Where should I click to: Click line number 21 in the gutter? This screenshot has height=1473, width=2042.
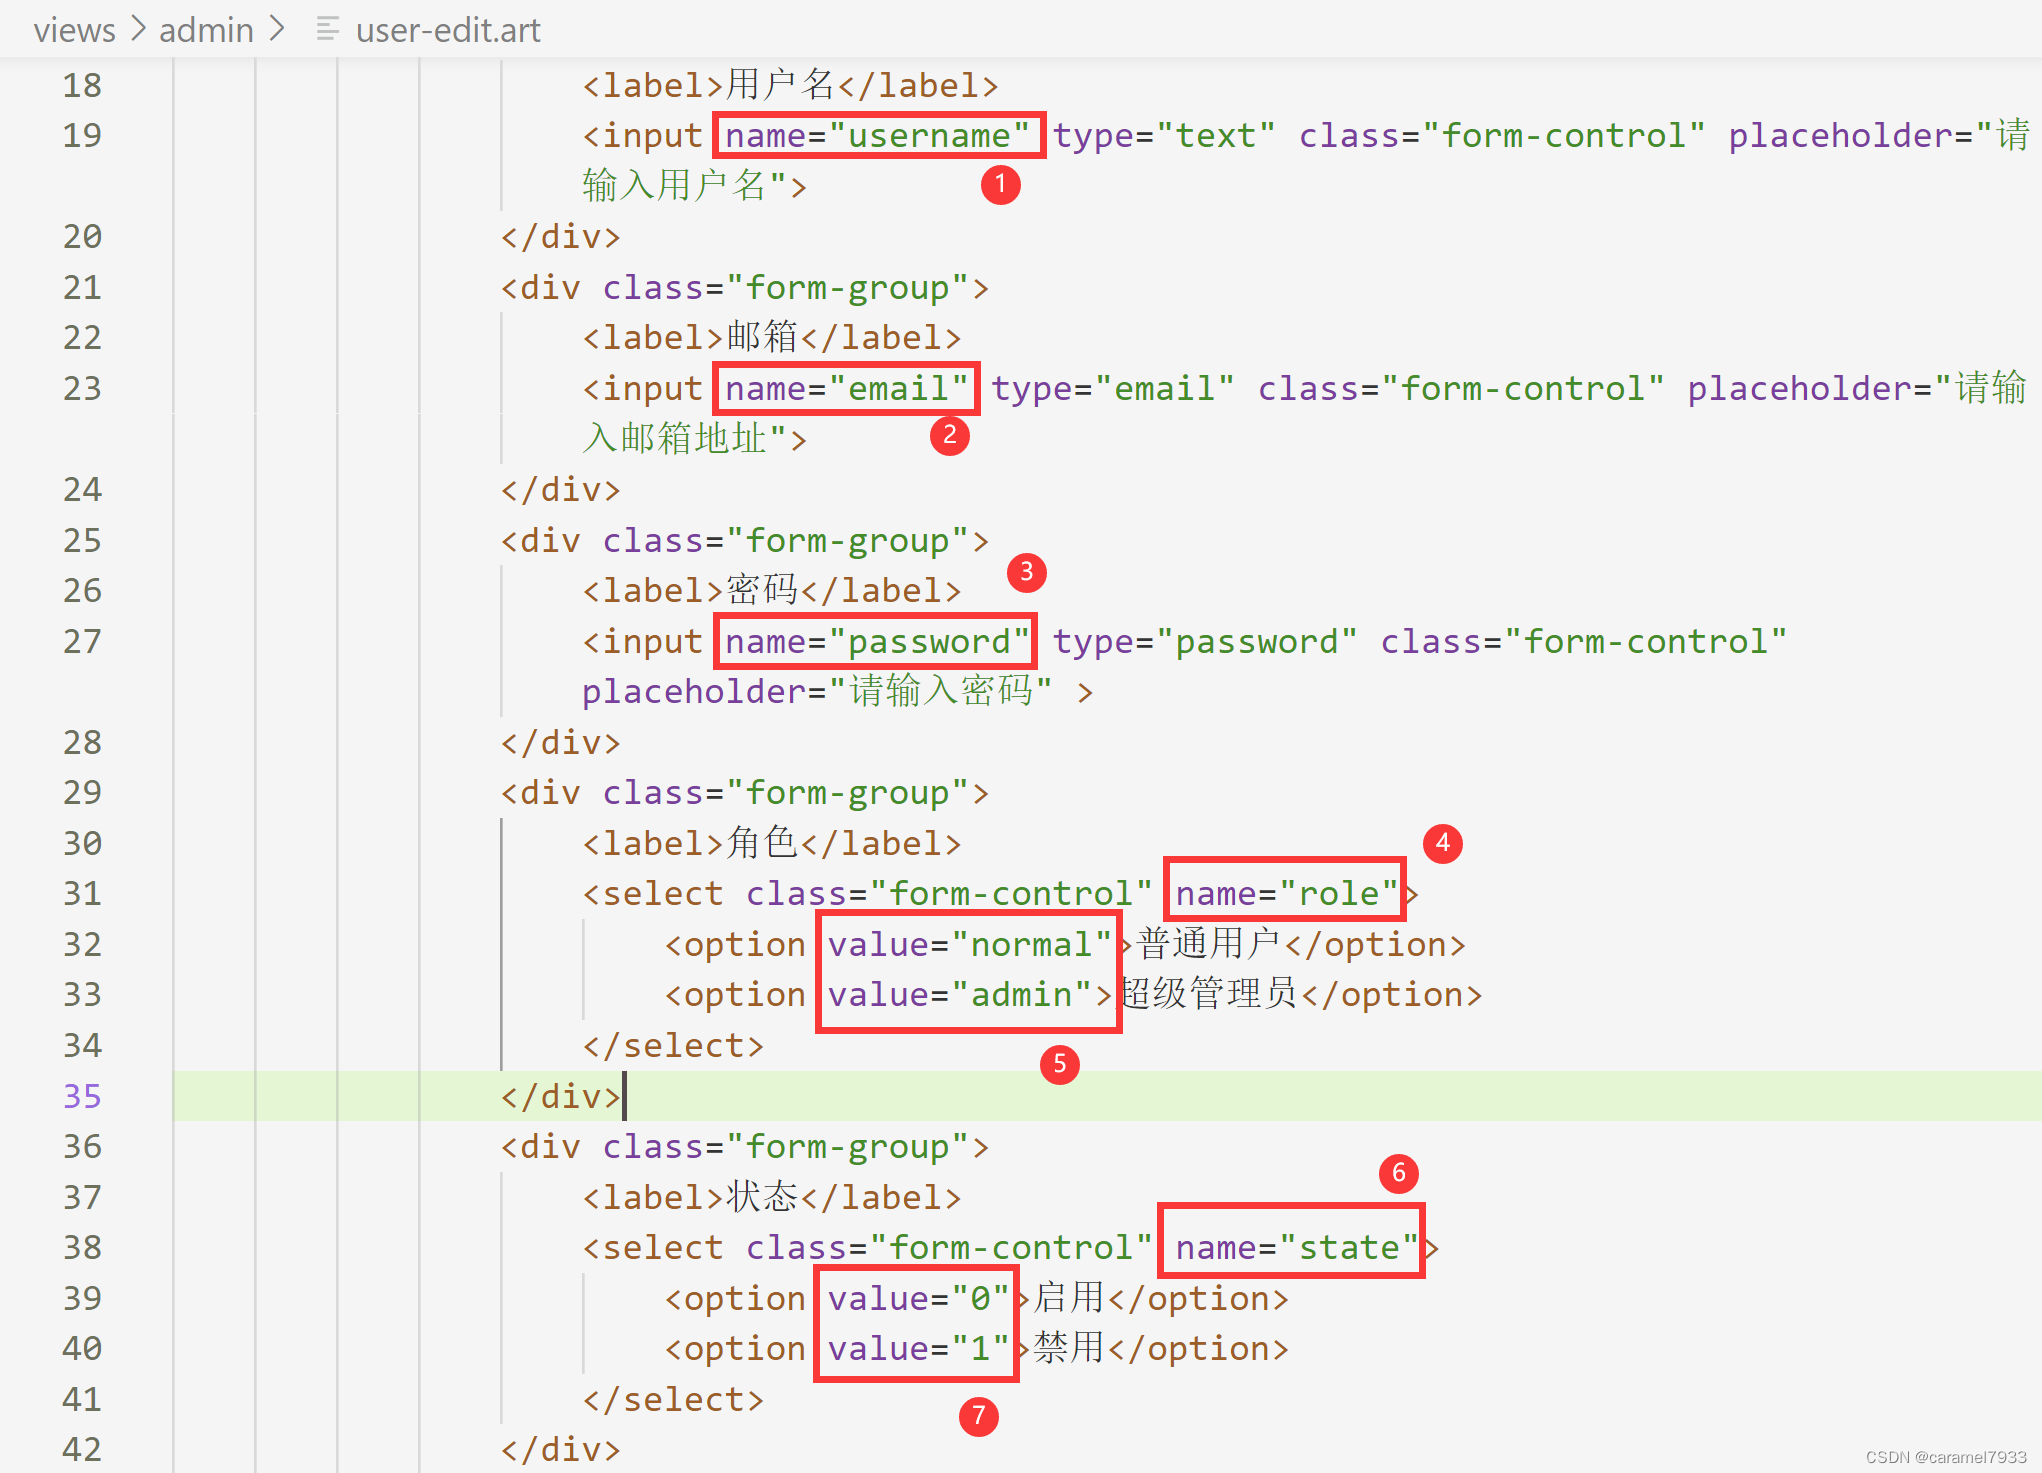82,288
